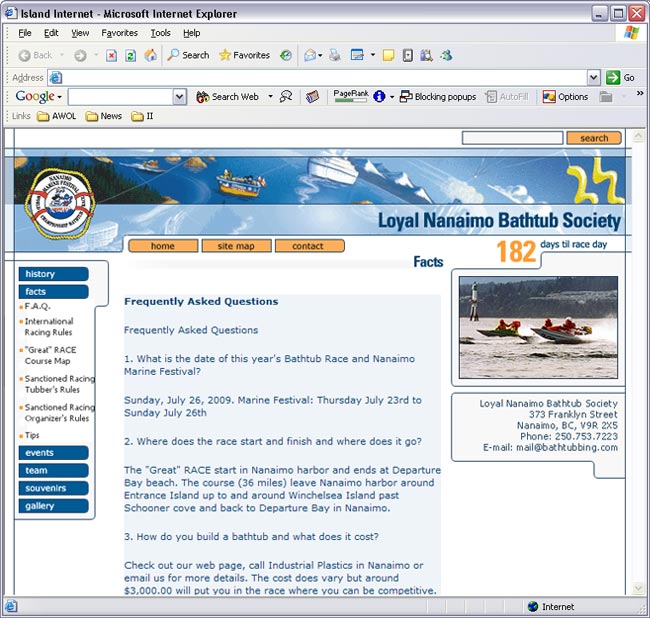This screenshot has width=650, height=618.
Task: Click the Google toolbar search field
Action: coord(121,97)
